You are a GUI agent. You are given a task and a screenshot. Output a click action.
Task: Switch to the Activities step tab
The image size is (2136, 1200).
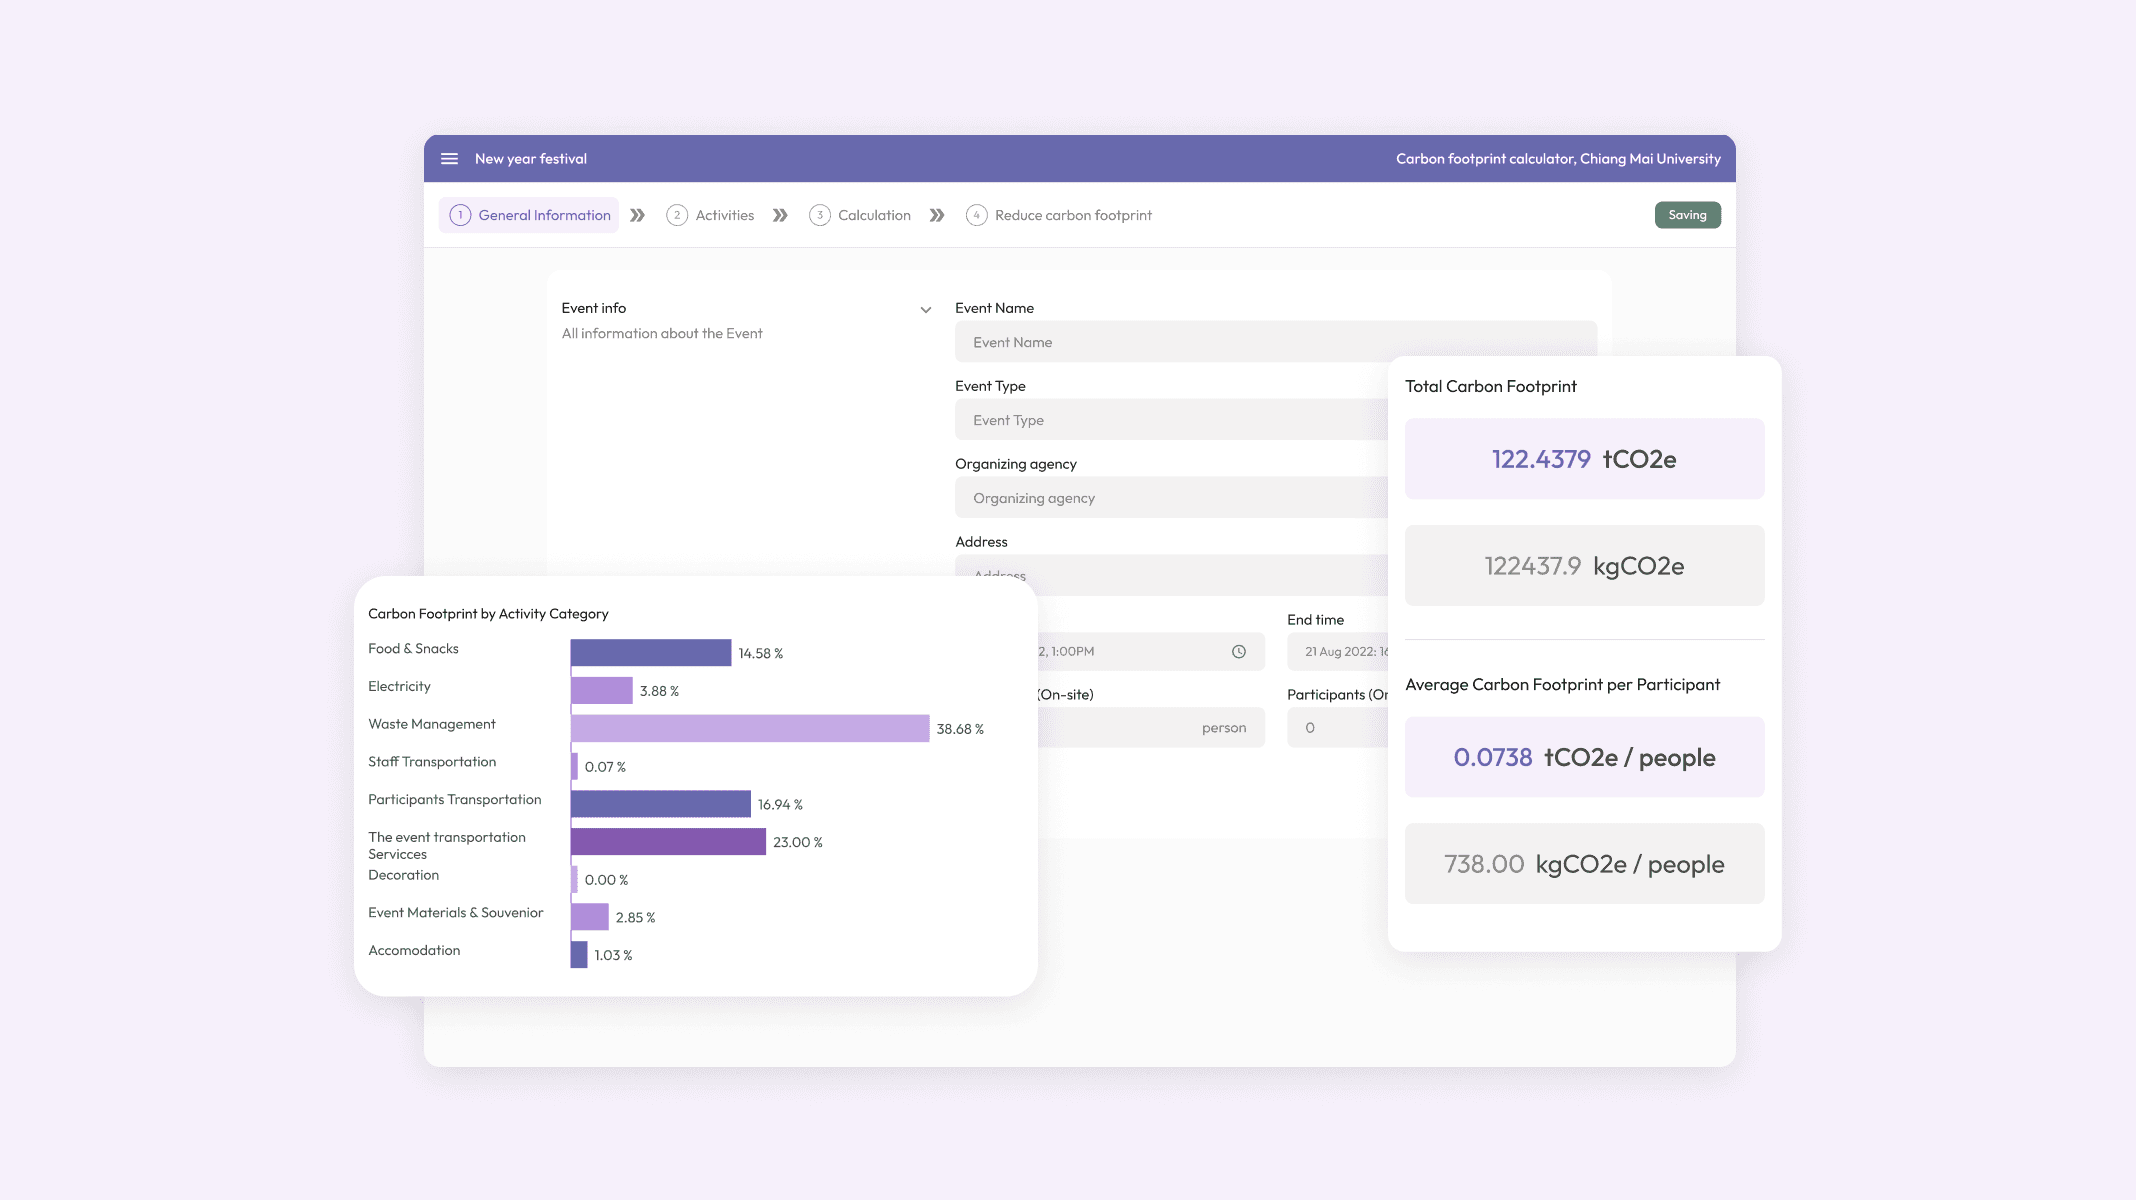coord(724,215)
